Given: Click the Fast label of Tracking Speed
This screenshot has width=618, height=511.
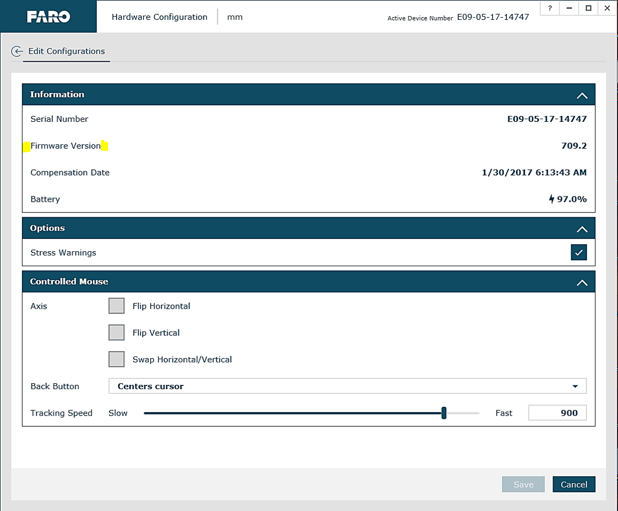Looking at the screenshot, I should pos(504,413).
